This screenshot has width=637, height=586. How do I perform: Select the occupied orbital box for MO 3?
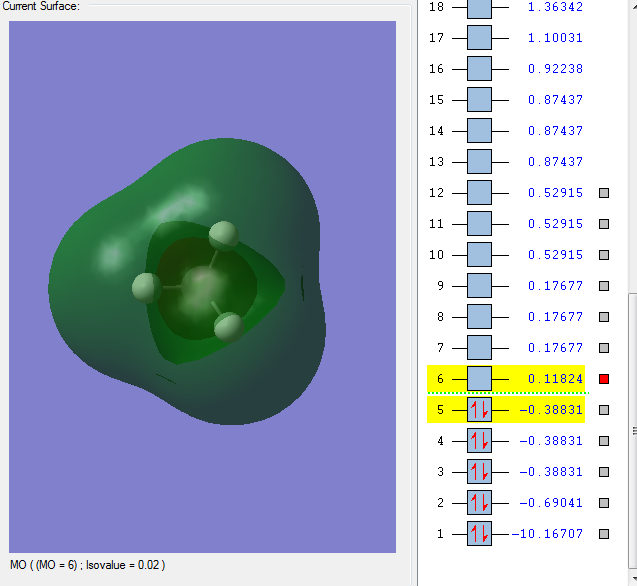tap(479, 472)
